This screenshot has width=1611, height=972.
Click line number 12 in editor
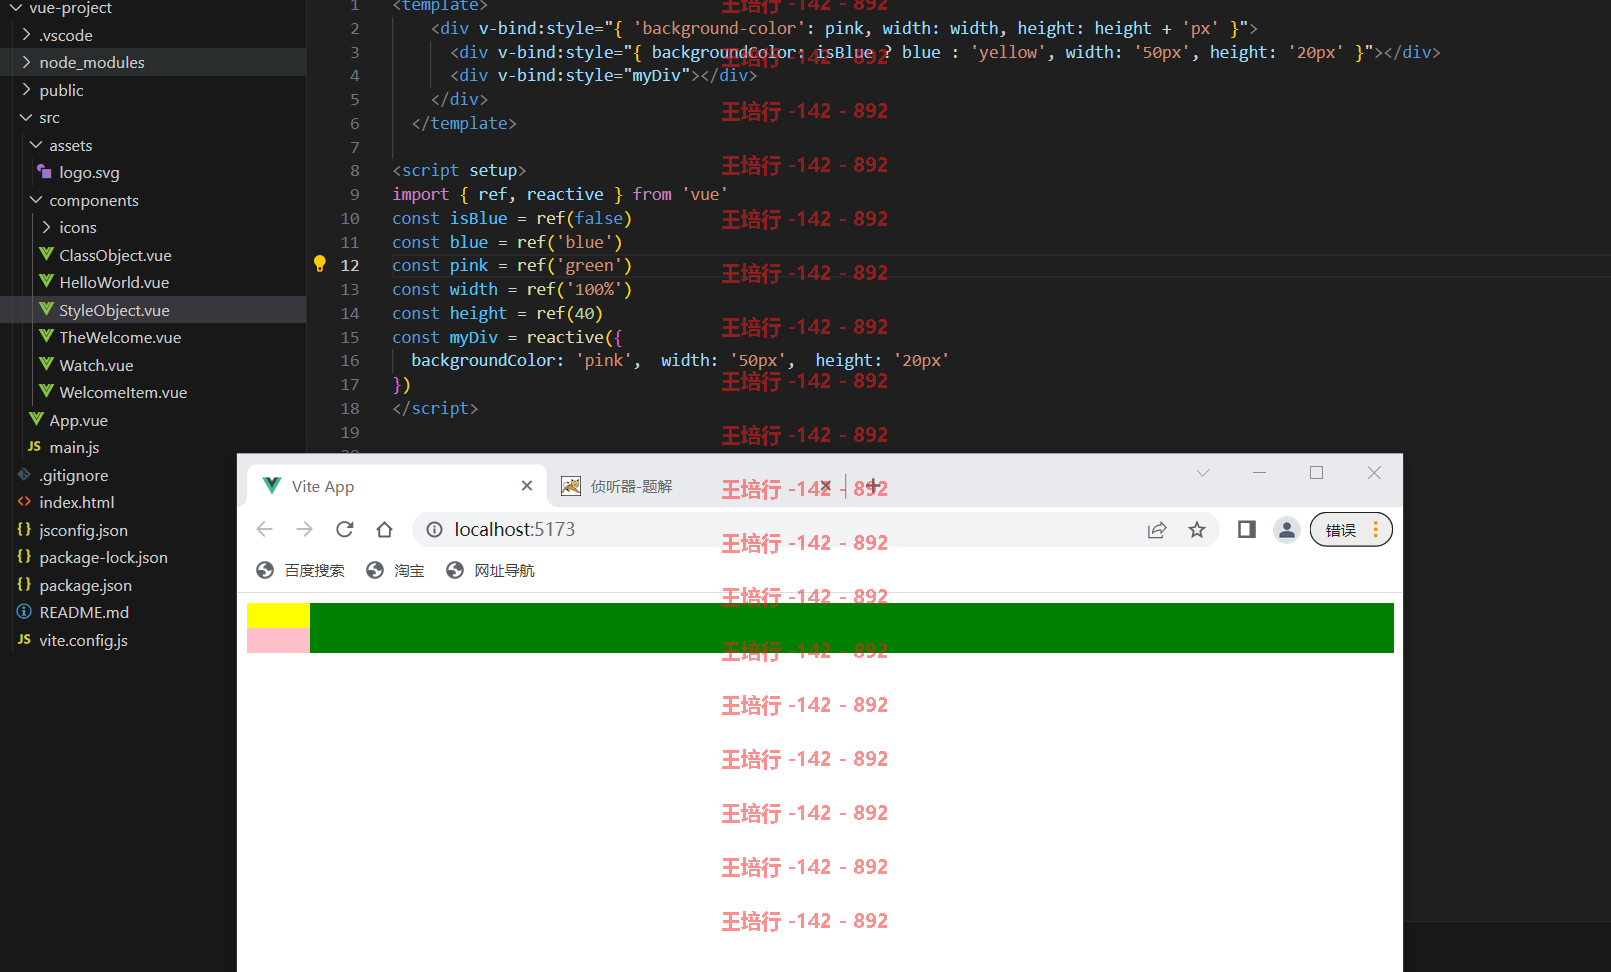tap(350, 265)
